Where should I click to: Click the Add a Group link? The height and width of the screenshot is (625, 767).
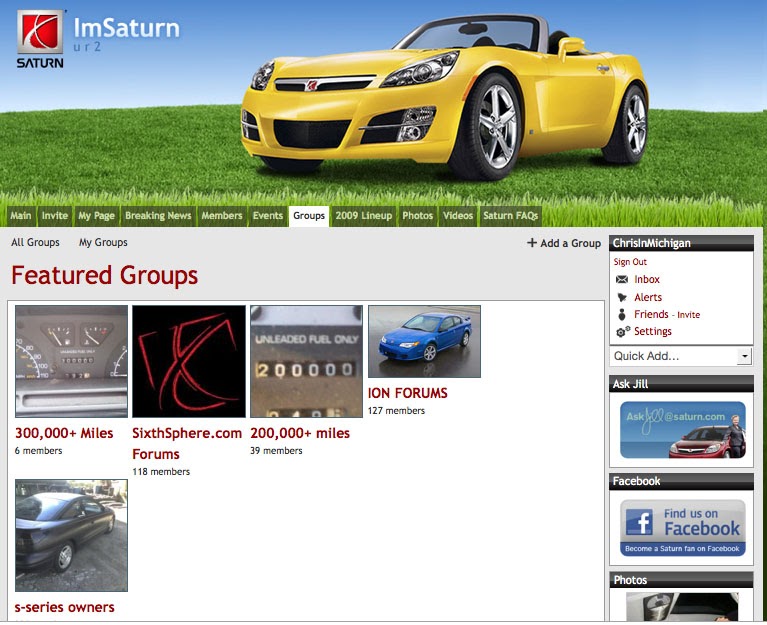pos(570,243)
